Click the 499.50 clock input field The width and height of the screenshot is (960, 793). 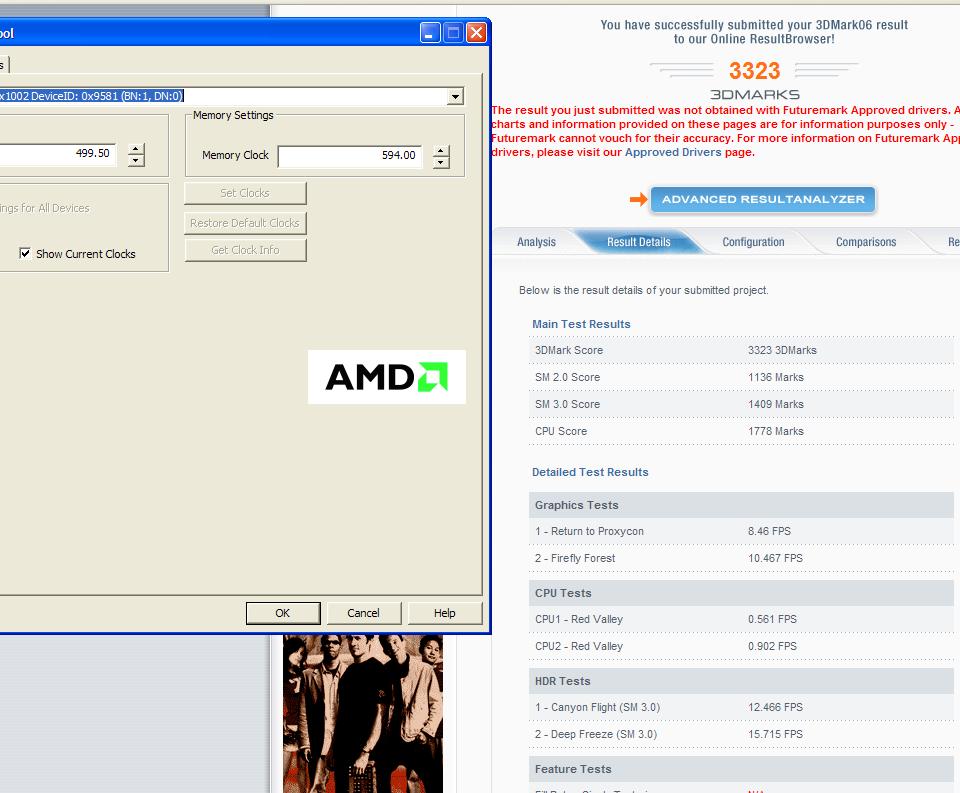(57, 154)
